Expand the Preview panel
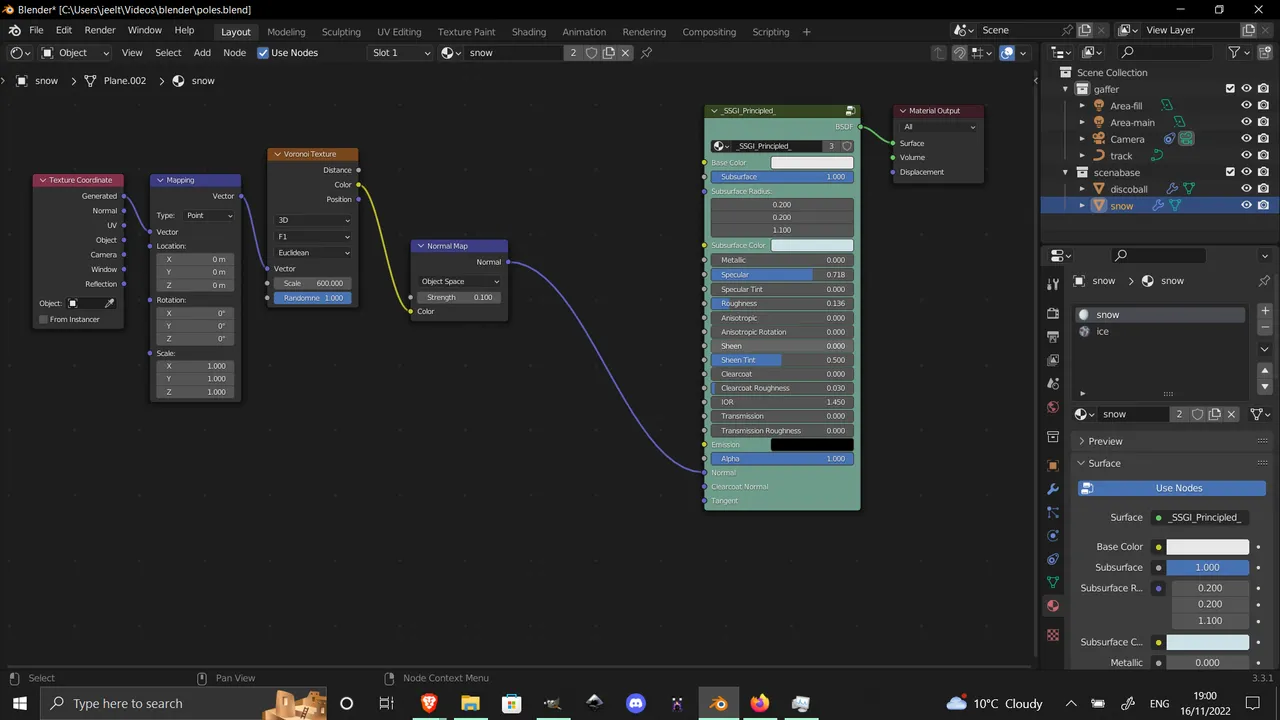The image size is (1280, 720). click(x=1105, y=441)
